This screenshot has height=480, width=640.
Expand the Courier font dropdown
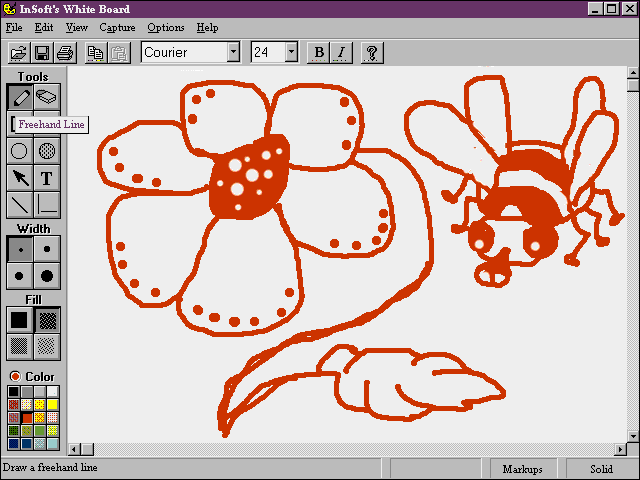[x=233, y=52]
